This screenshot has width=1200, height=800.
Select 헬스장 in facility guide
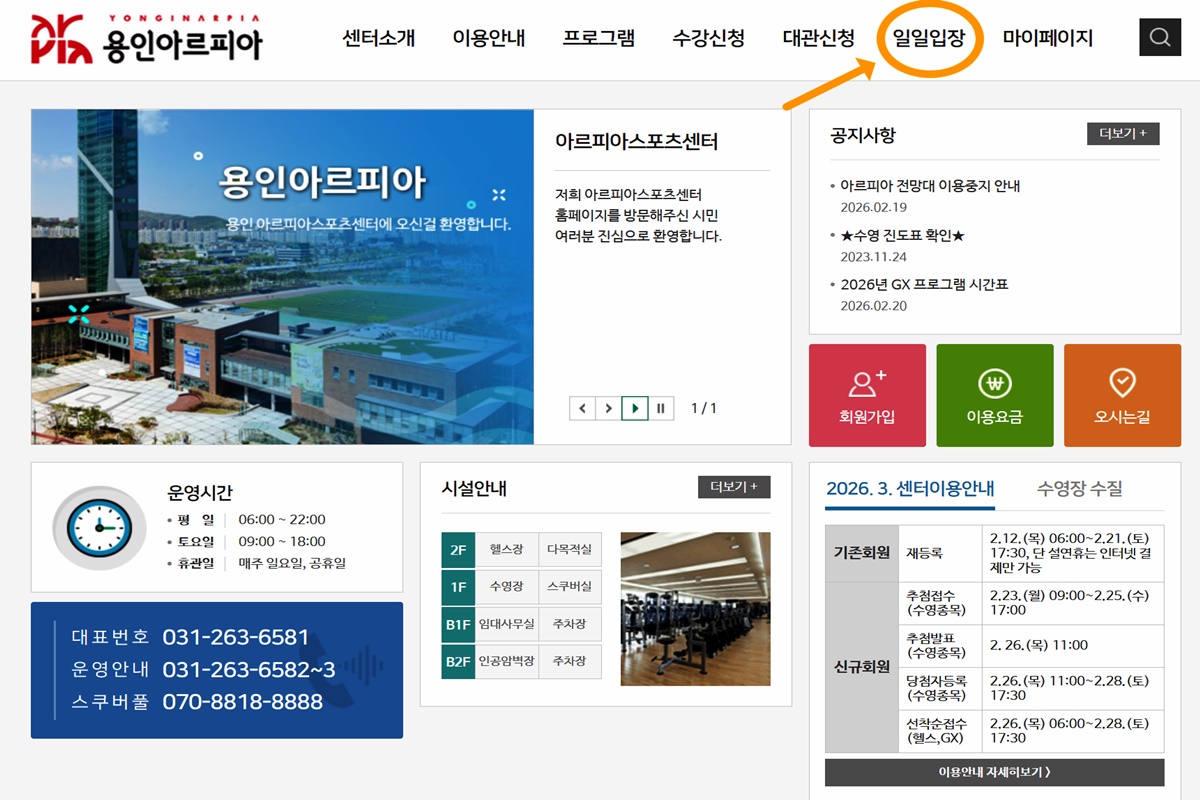point(506,549)
